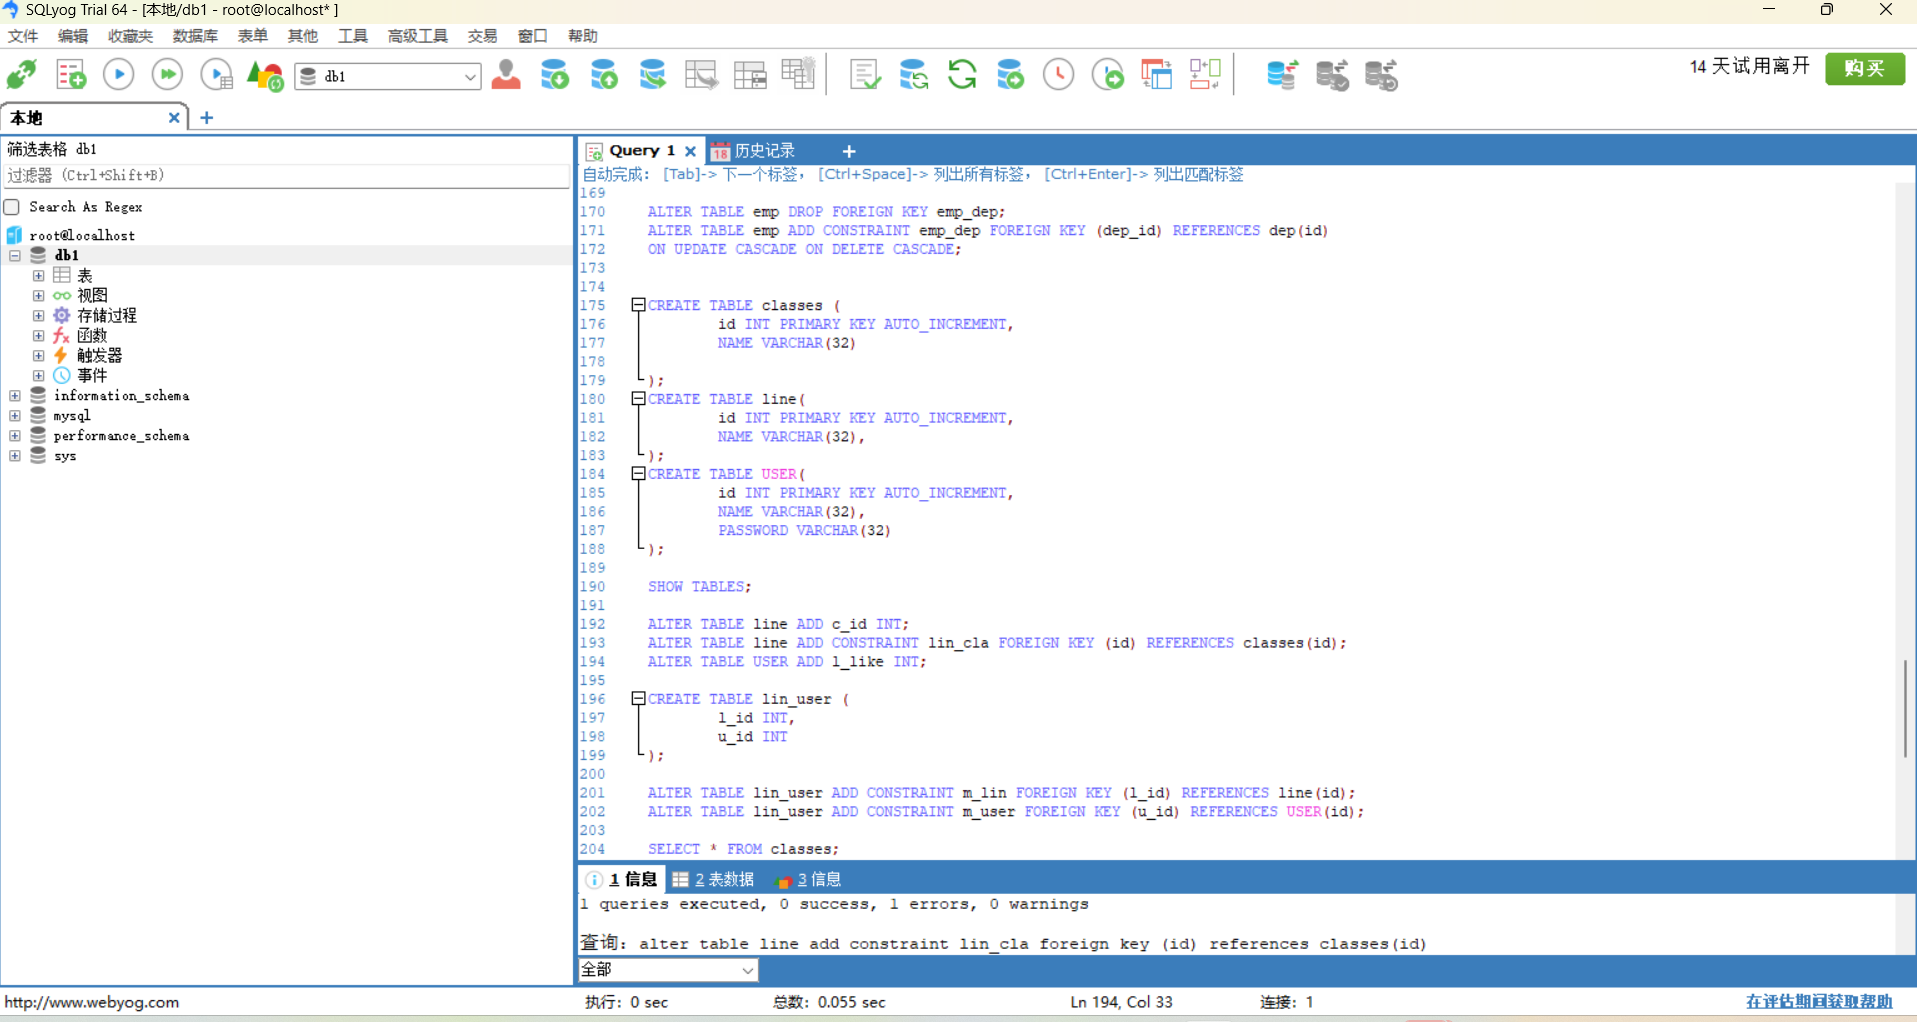
Task: Expand the information_schema database node
Action: coord(15,396)
